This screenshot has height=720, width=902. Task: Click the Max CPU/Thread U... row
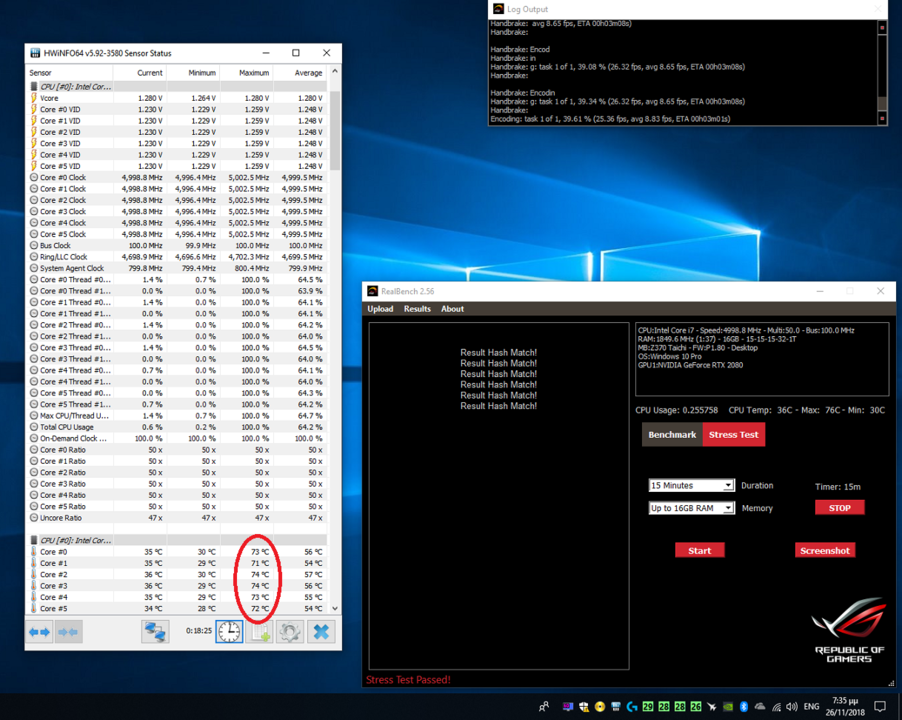pos(177,416)
